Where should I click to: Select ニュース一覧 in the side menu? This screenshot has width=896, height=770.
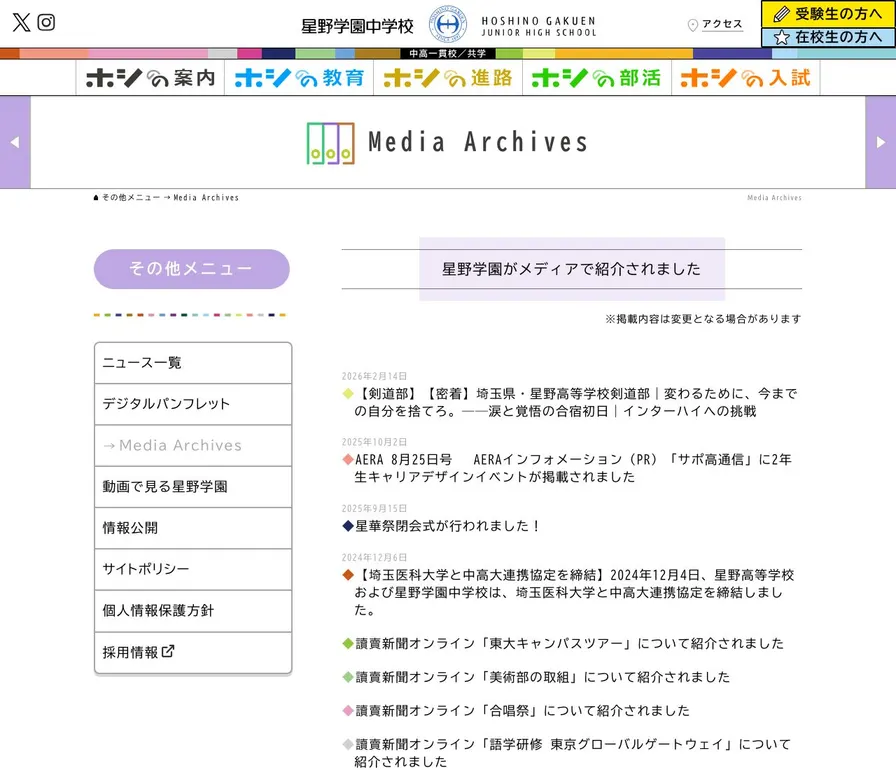pyautogui.click(x=193, y=363)
